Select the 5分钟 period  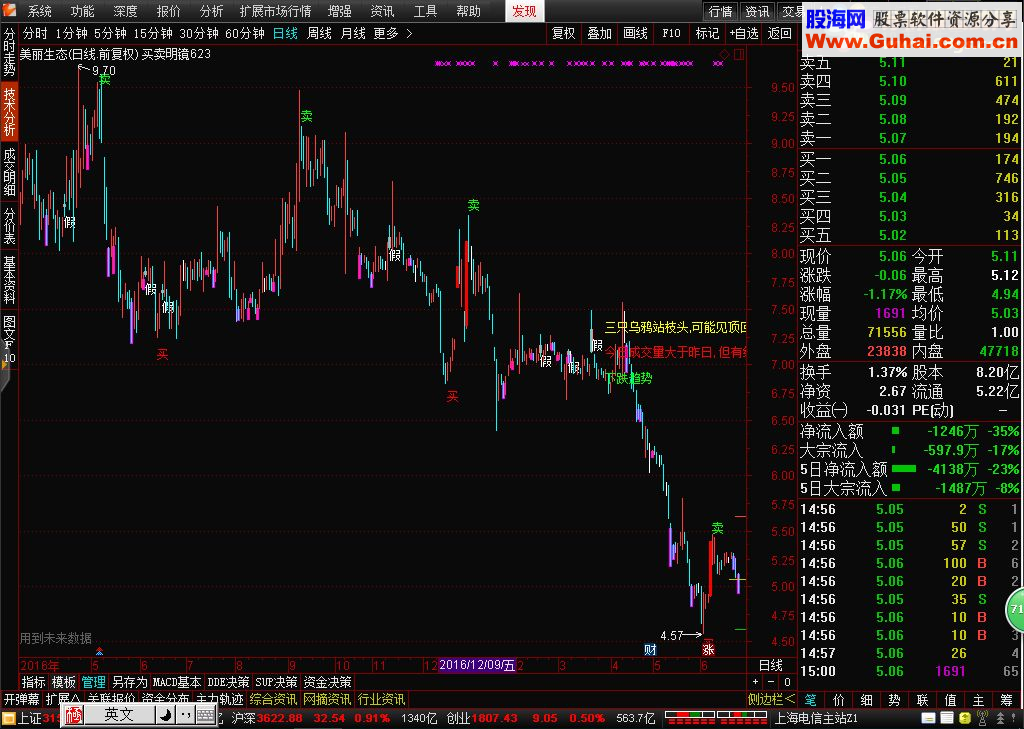pos(110,33)
